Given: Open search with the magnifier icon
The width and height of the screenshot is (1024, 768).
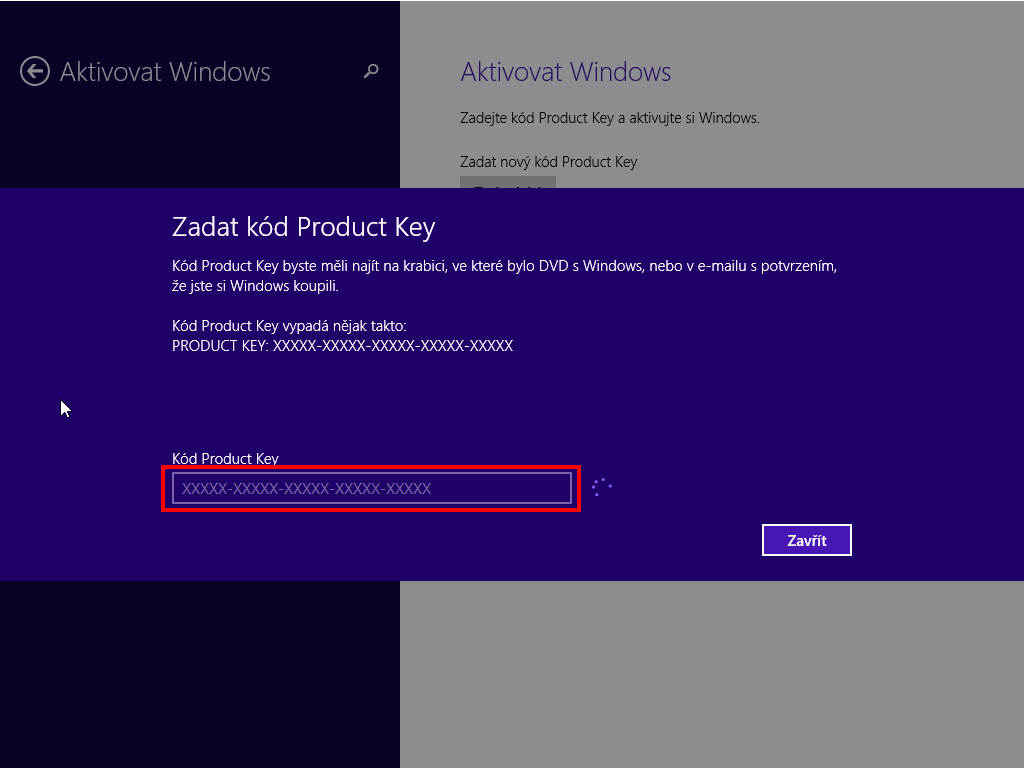Looking at the screenshot, I should click(x=371, y=71).
